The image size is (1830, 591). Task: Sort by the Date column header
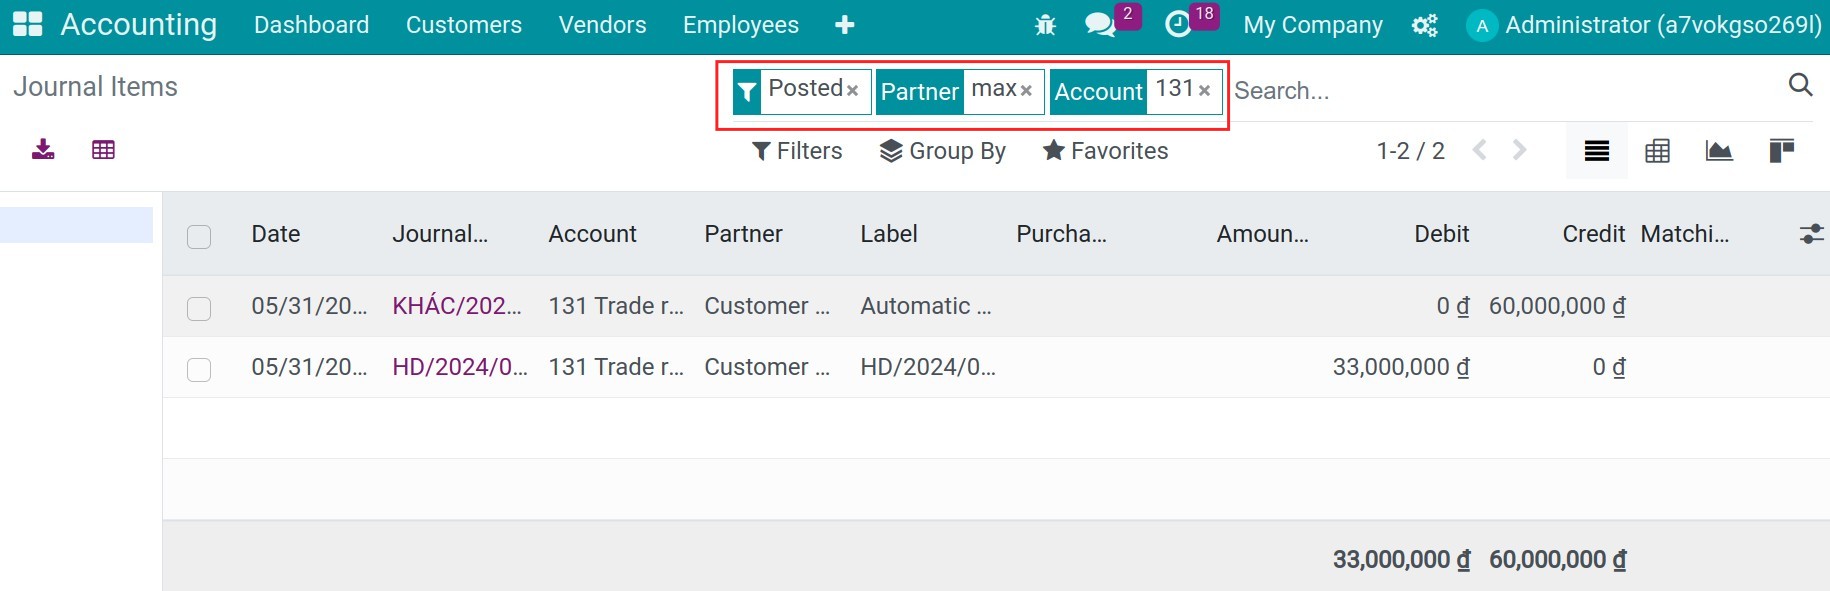point(276,234)
